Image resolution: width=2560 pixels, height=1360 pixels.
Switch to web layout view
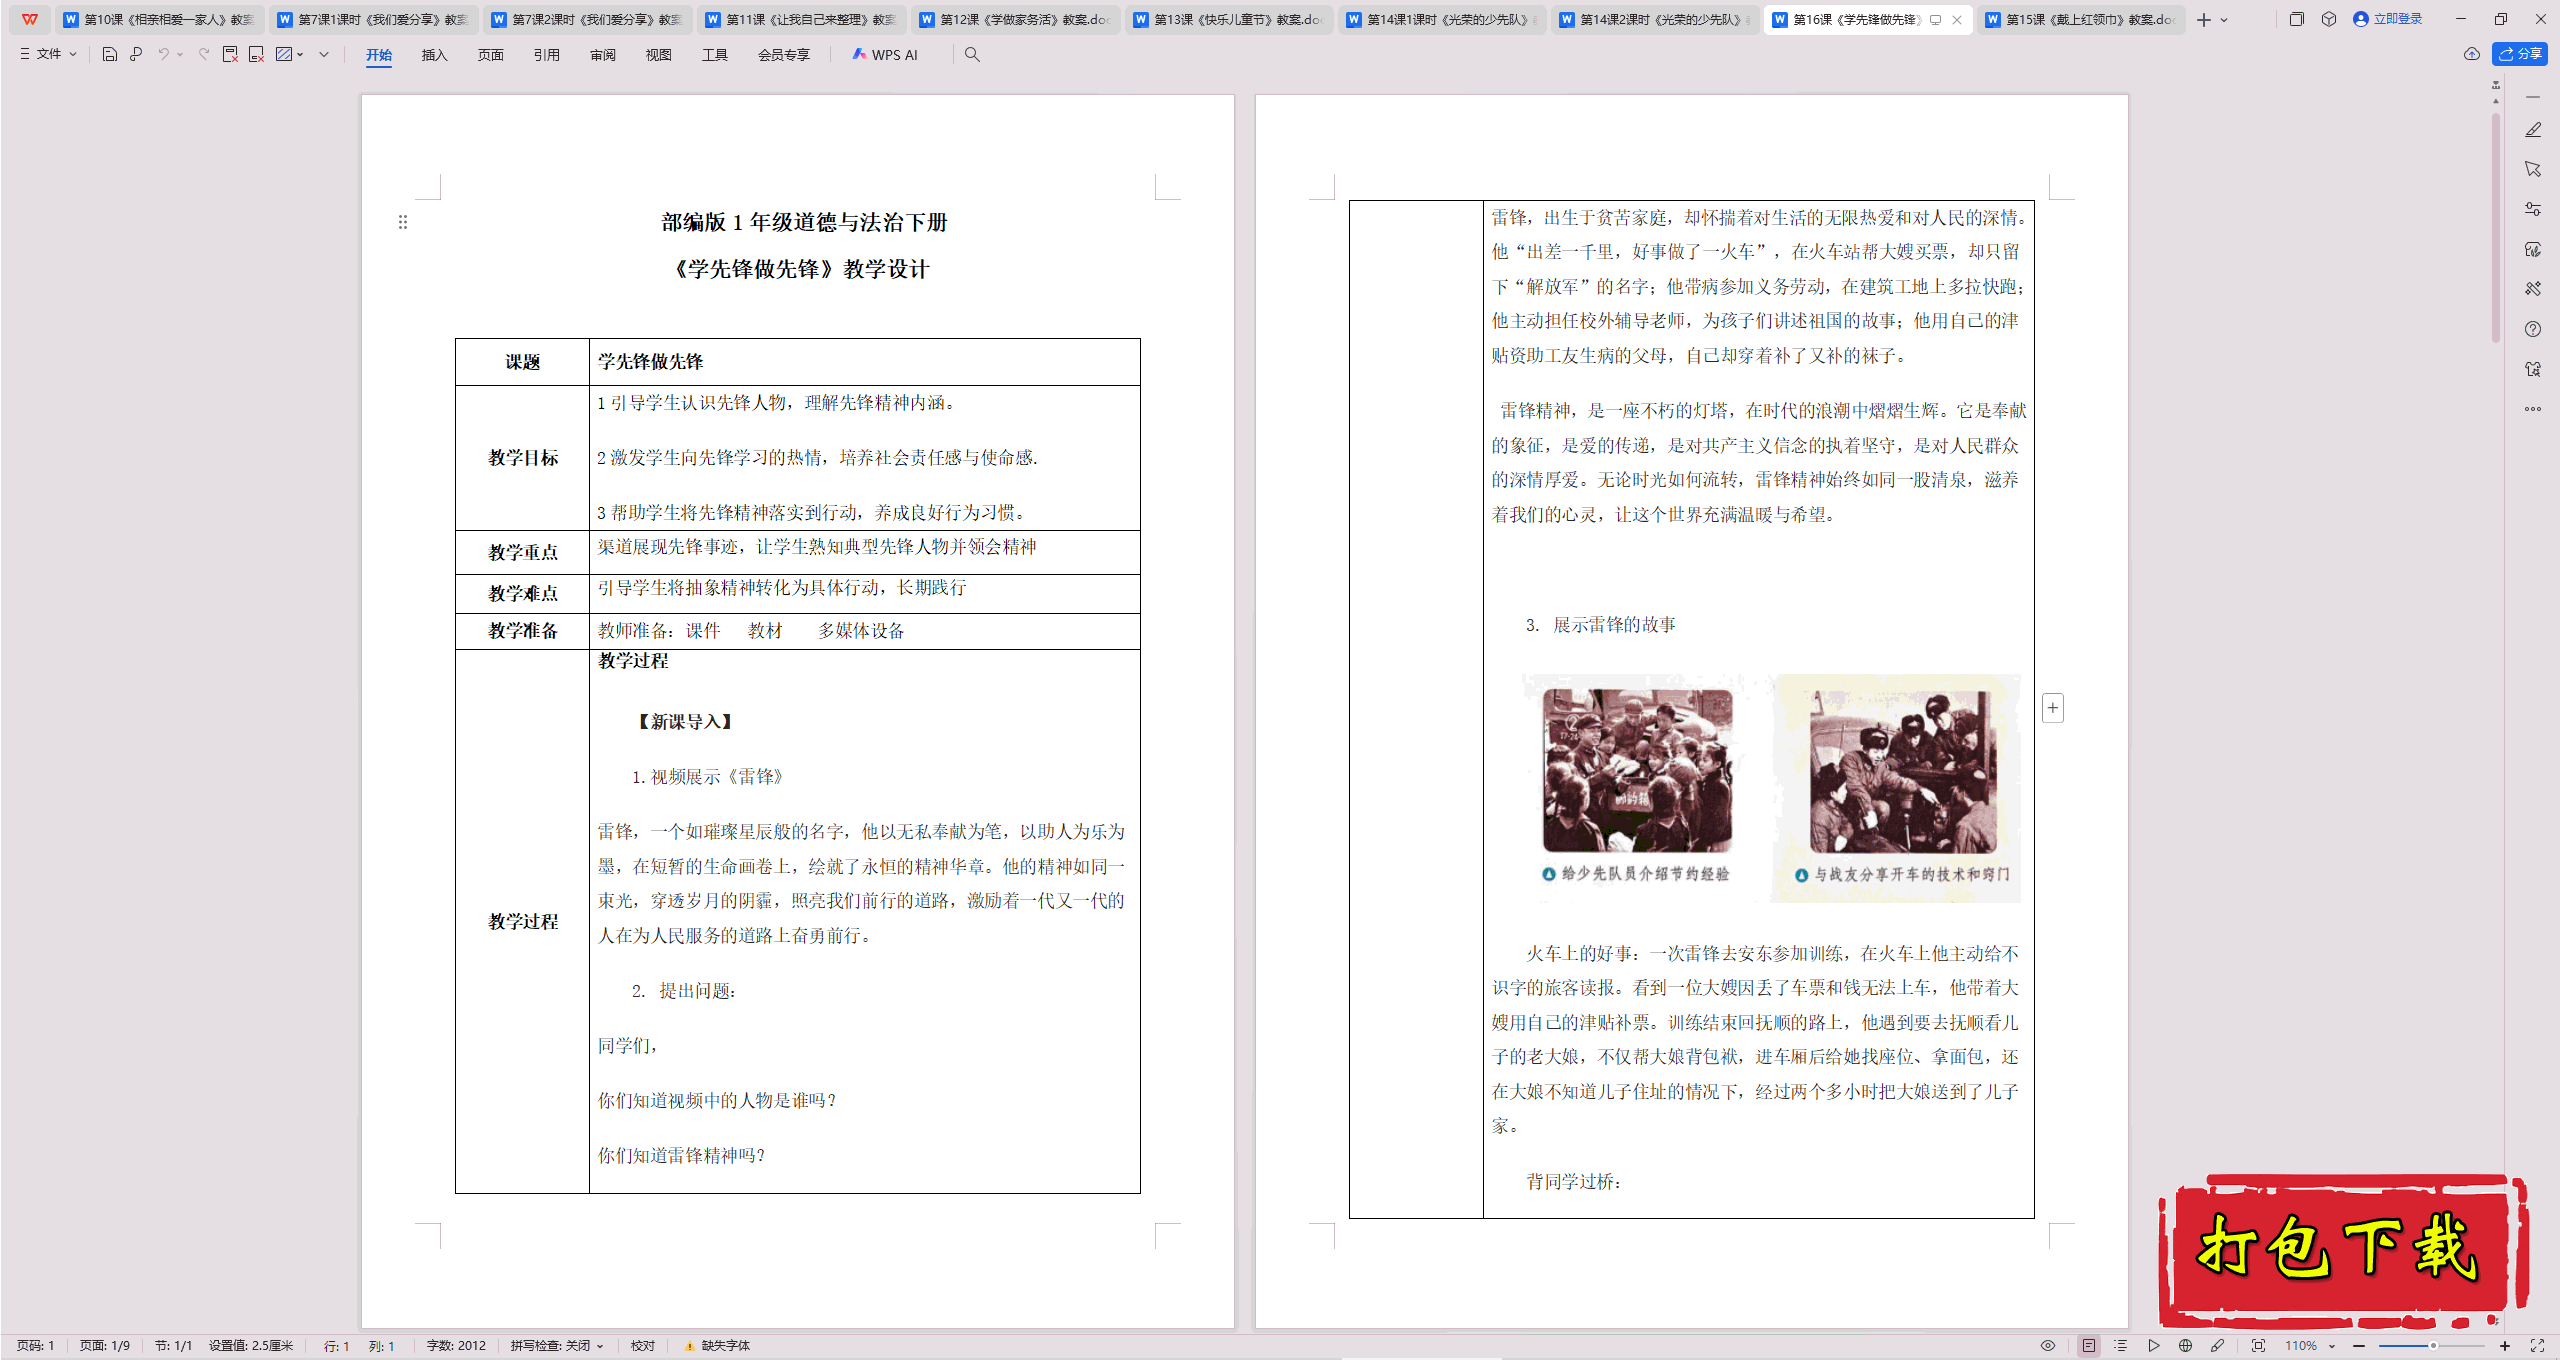(2186, 1346)
